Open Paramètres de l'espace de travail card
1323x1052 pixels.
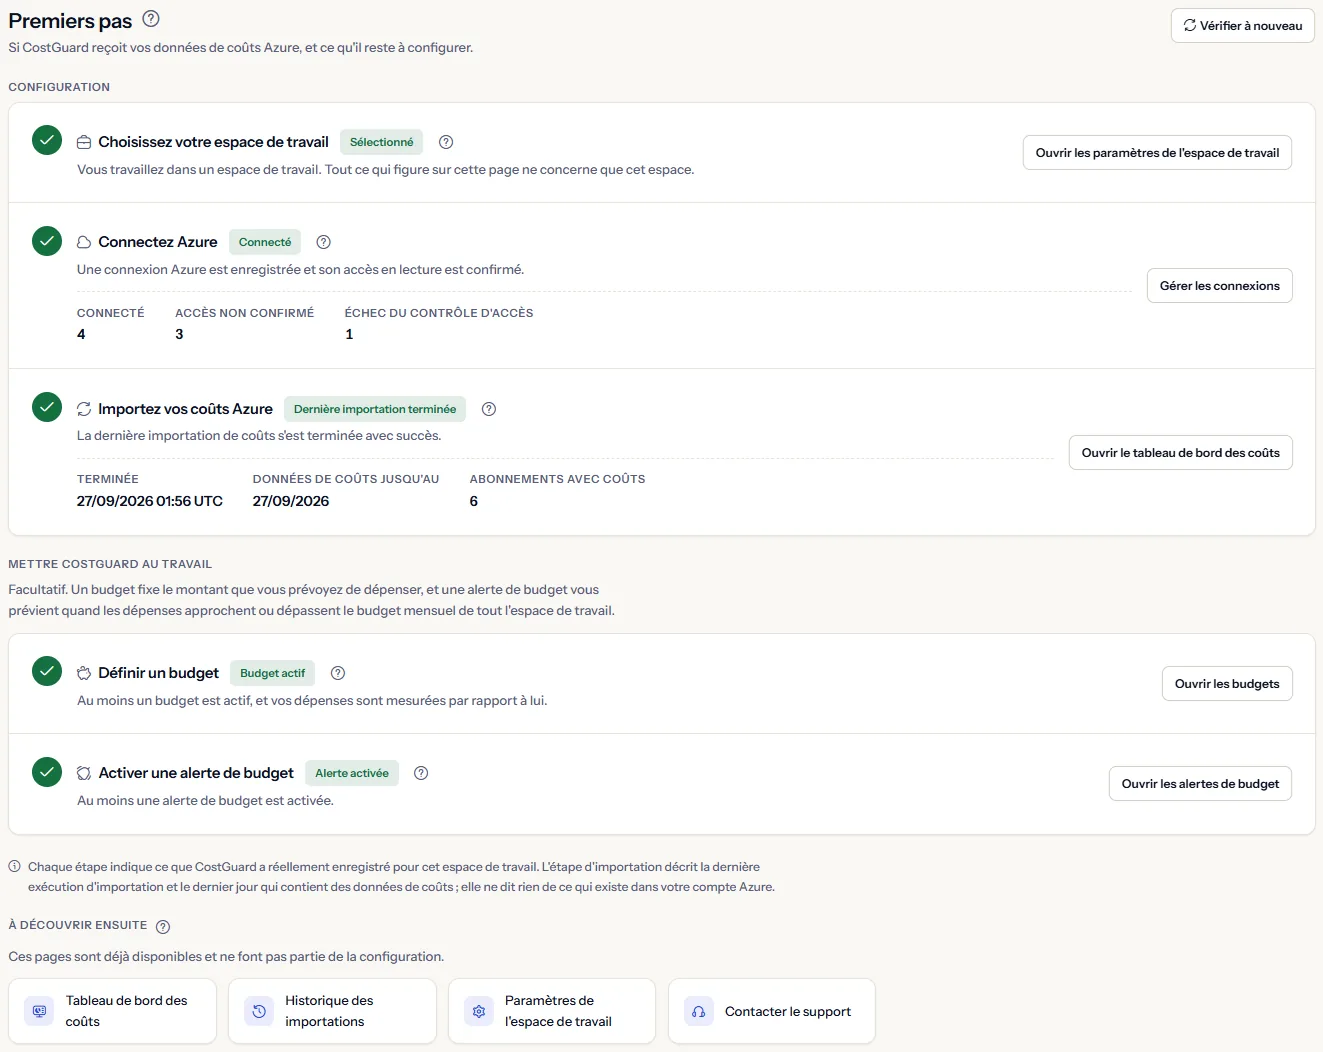click(552, 1011)
